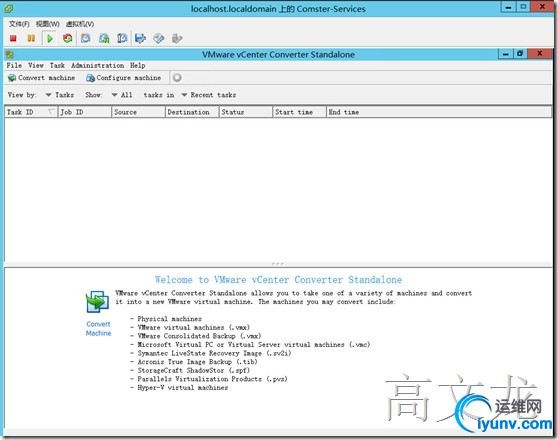Click the Welcome to VMware vCenter Converter heading
Screen dimensions: 558x440
pos(278,279)
